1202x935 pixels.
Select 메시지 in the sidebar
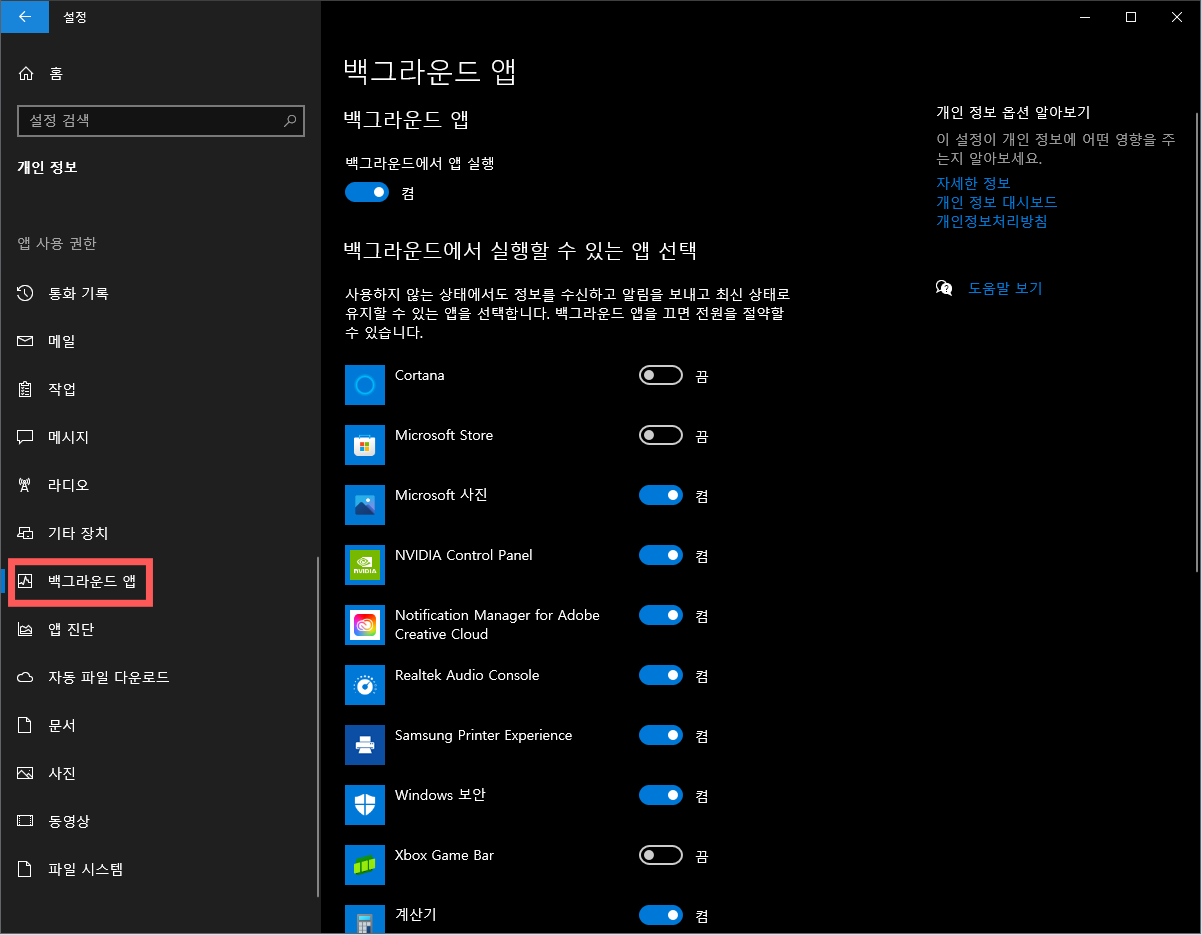(160, 437)
